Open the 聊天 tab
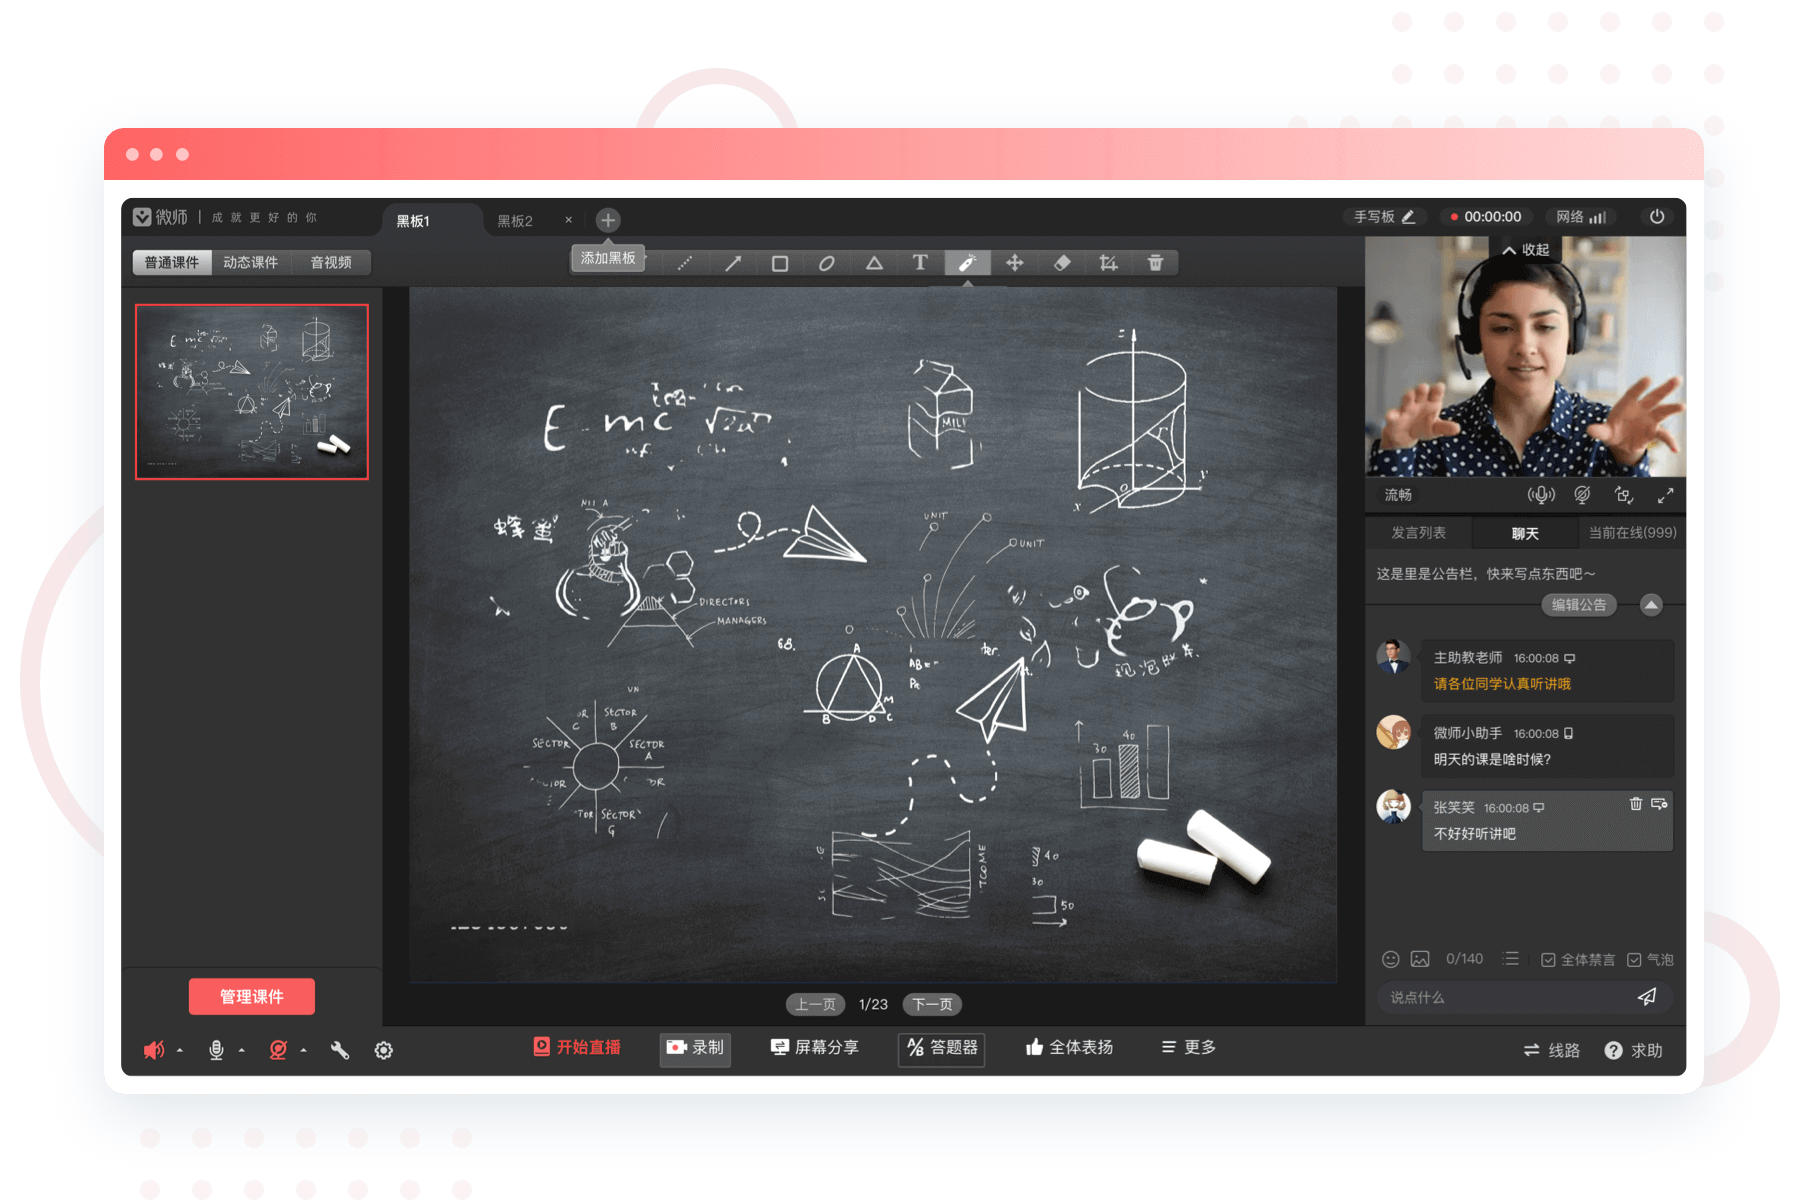The width and height of the screenshot is (1800, 1200). [x=1525, y=533]
